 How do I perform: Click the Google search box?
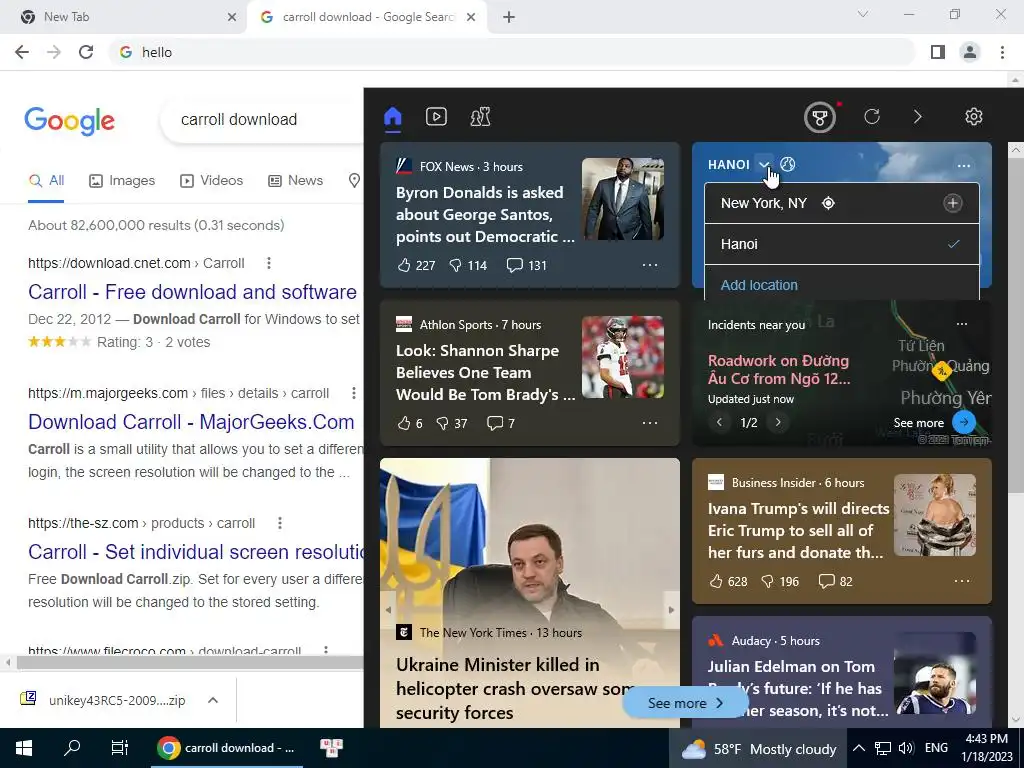[263, 120]
